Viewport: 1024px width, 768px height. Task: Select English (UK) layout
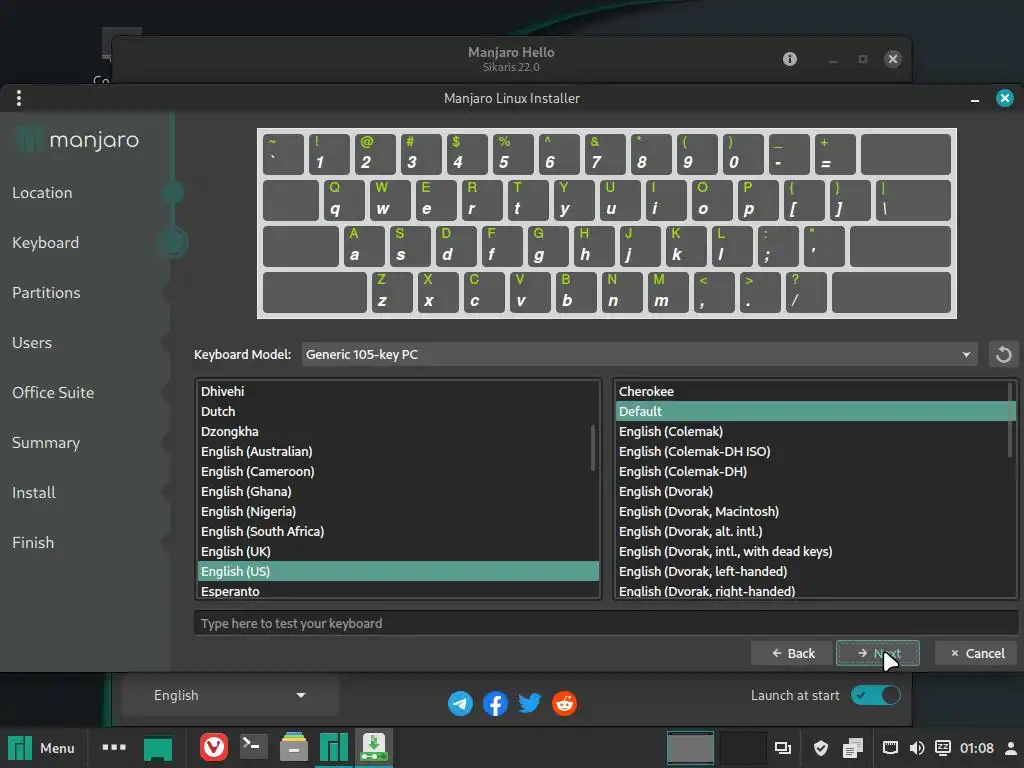click(x=398, y=551)
